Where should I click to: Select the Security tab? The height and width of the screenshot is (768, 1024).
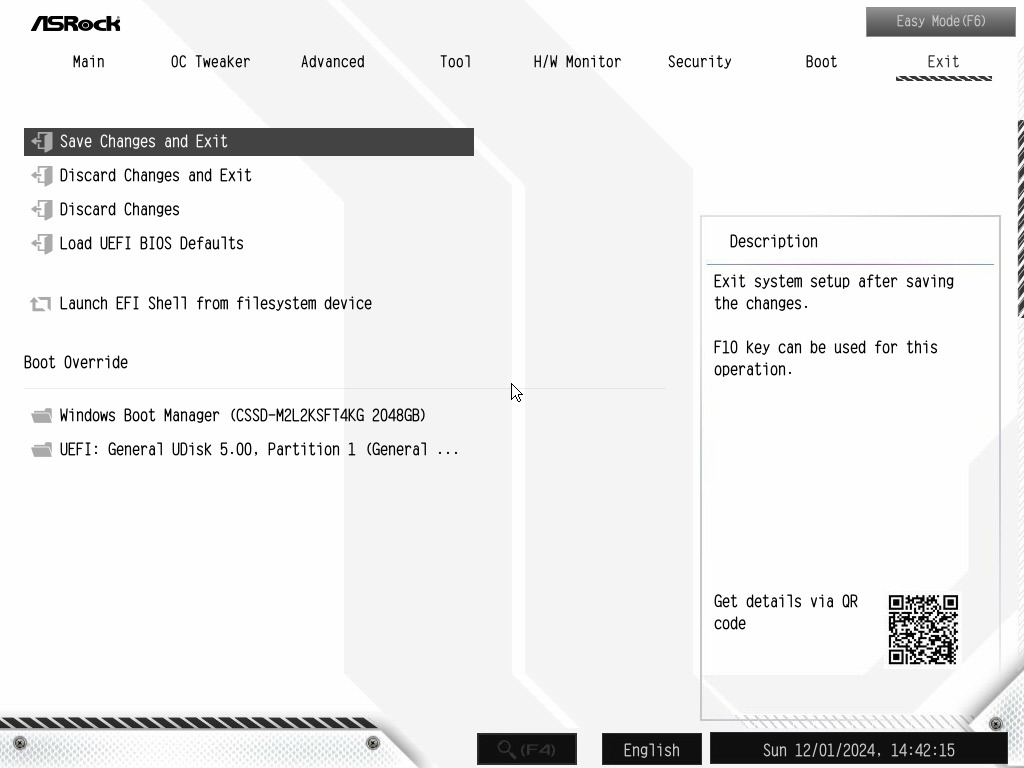pyautogui.click(x=699, y=62)
